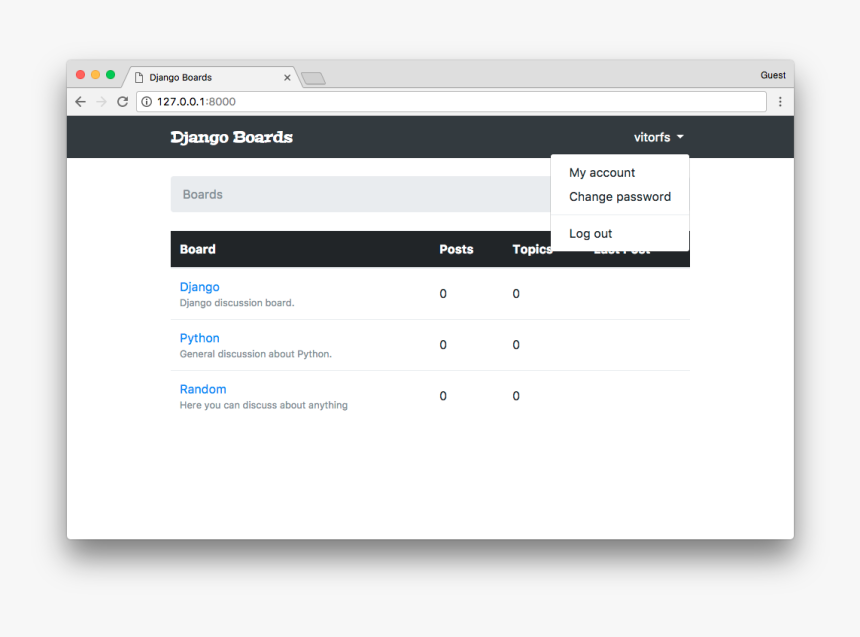860x637 pixels.
Task: Reload the page using the refresh icon
Action: pyautogui.click(x=122, y=101)
